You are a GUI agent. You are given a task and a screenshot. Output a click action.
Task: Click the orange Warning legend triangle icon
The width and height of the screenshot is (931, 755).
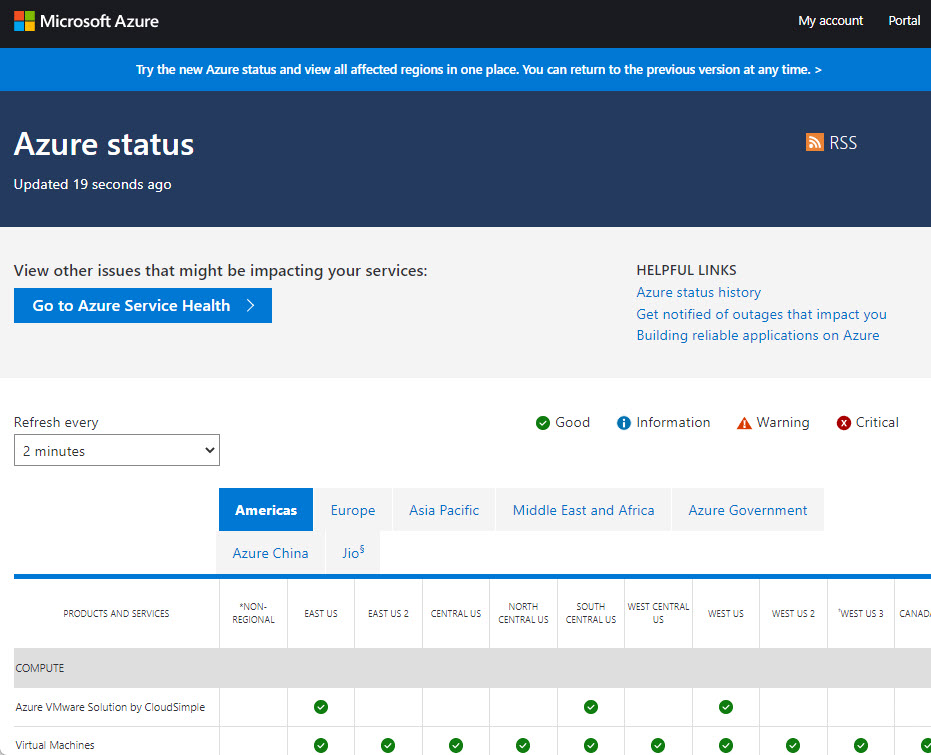744,423
